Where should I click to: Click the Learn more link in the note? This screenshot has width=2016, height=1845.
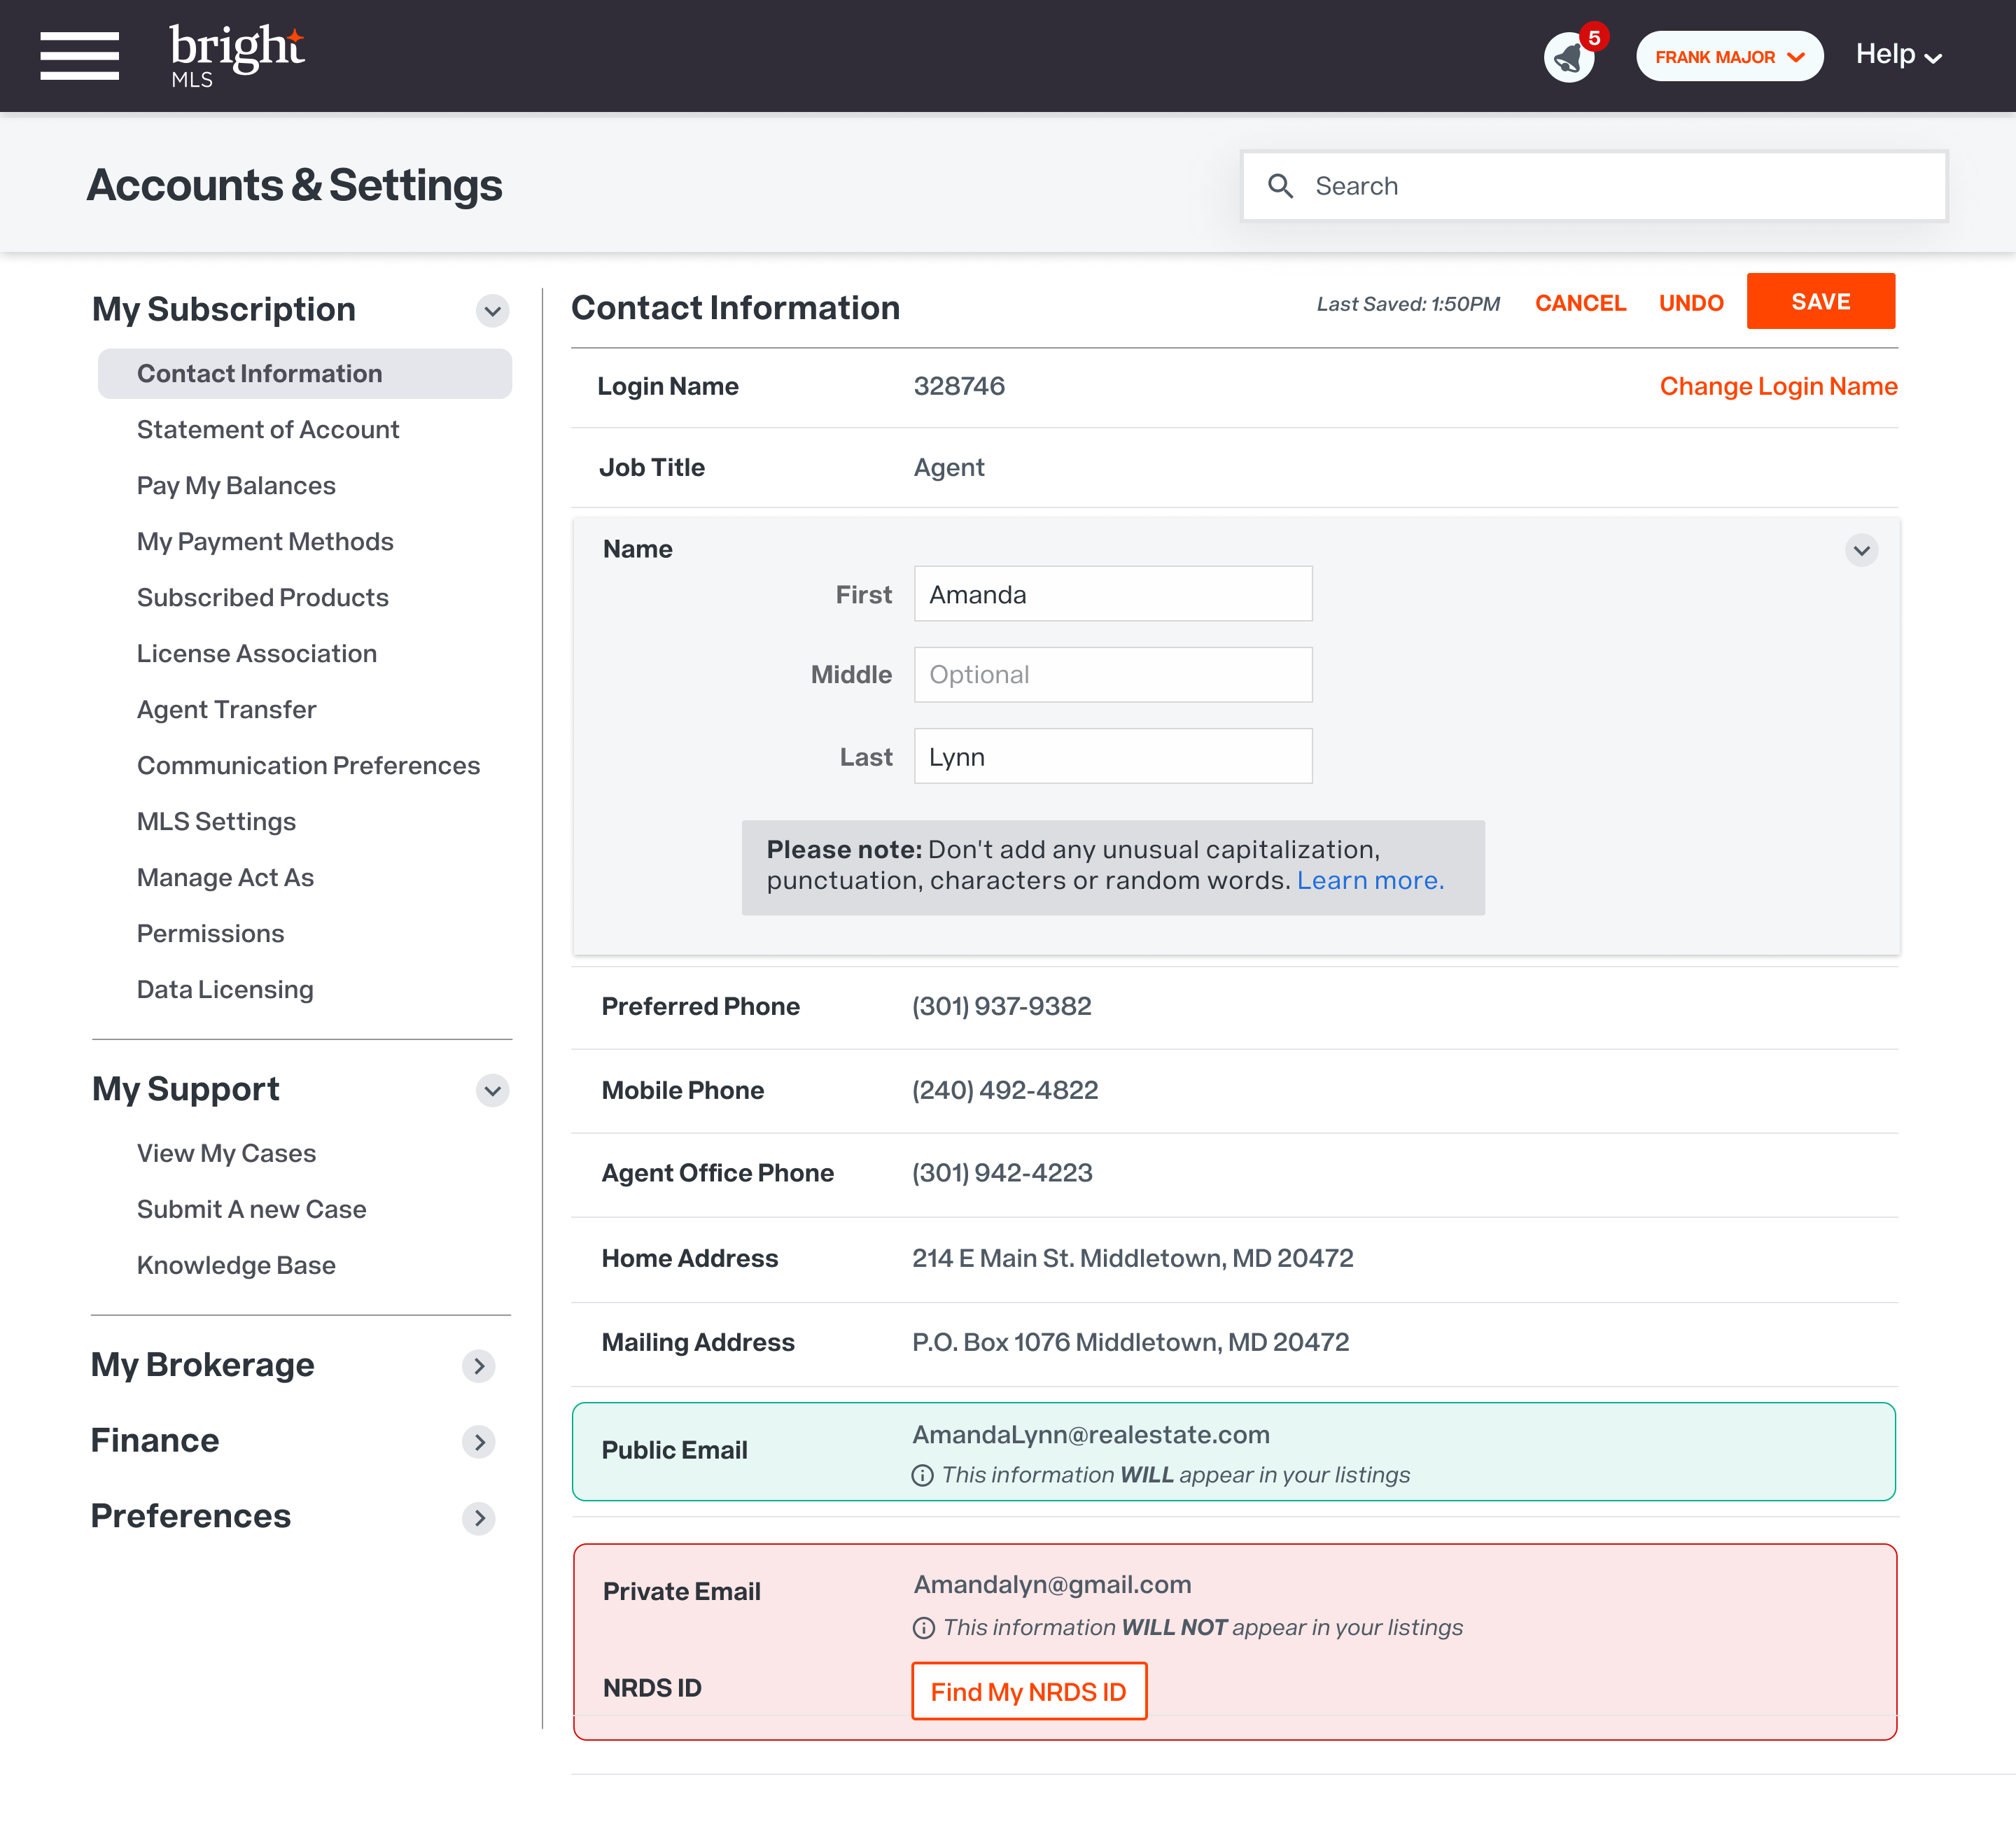(1369, 880)
